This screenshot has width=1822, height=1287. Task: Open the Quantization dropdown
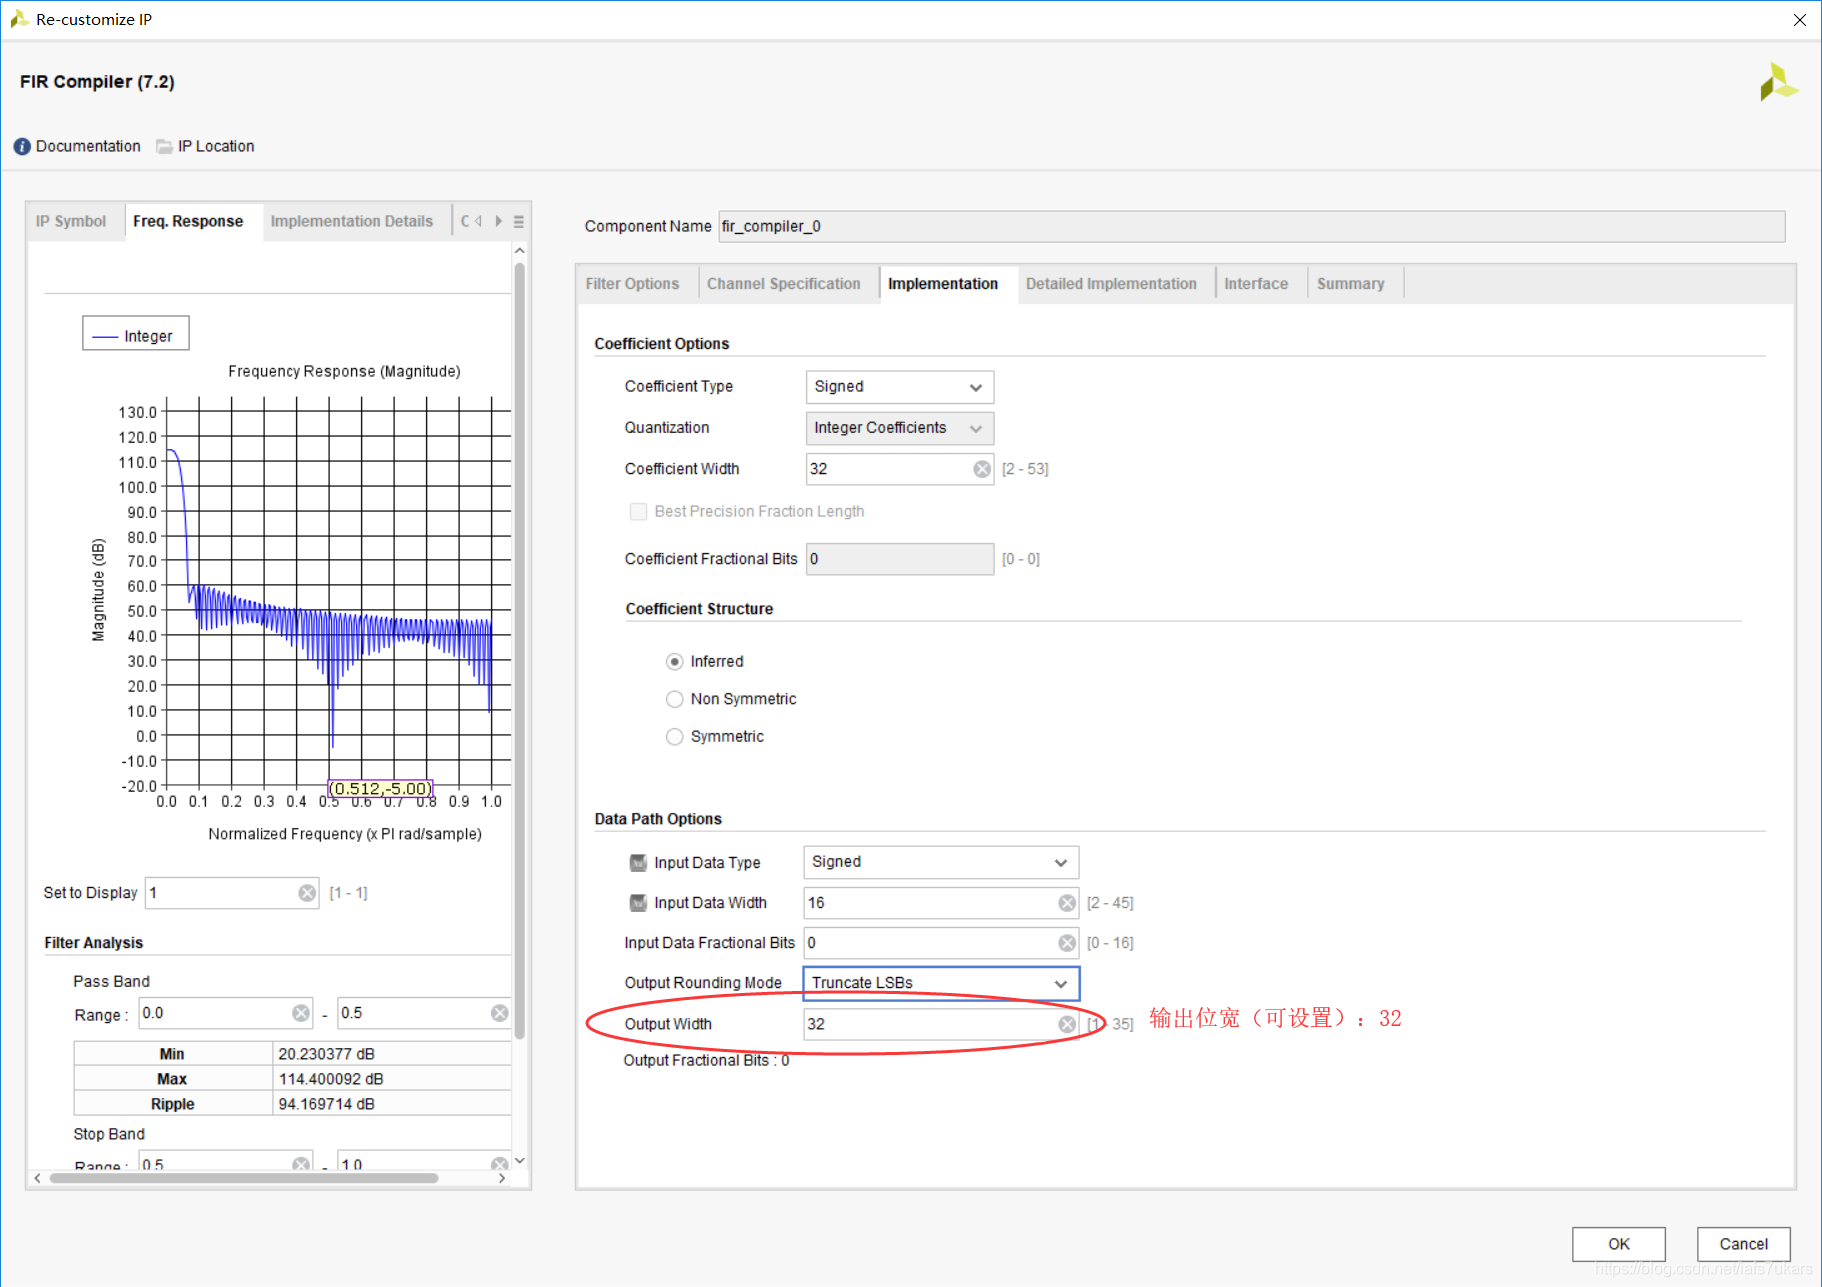click(x=900, y=428)
